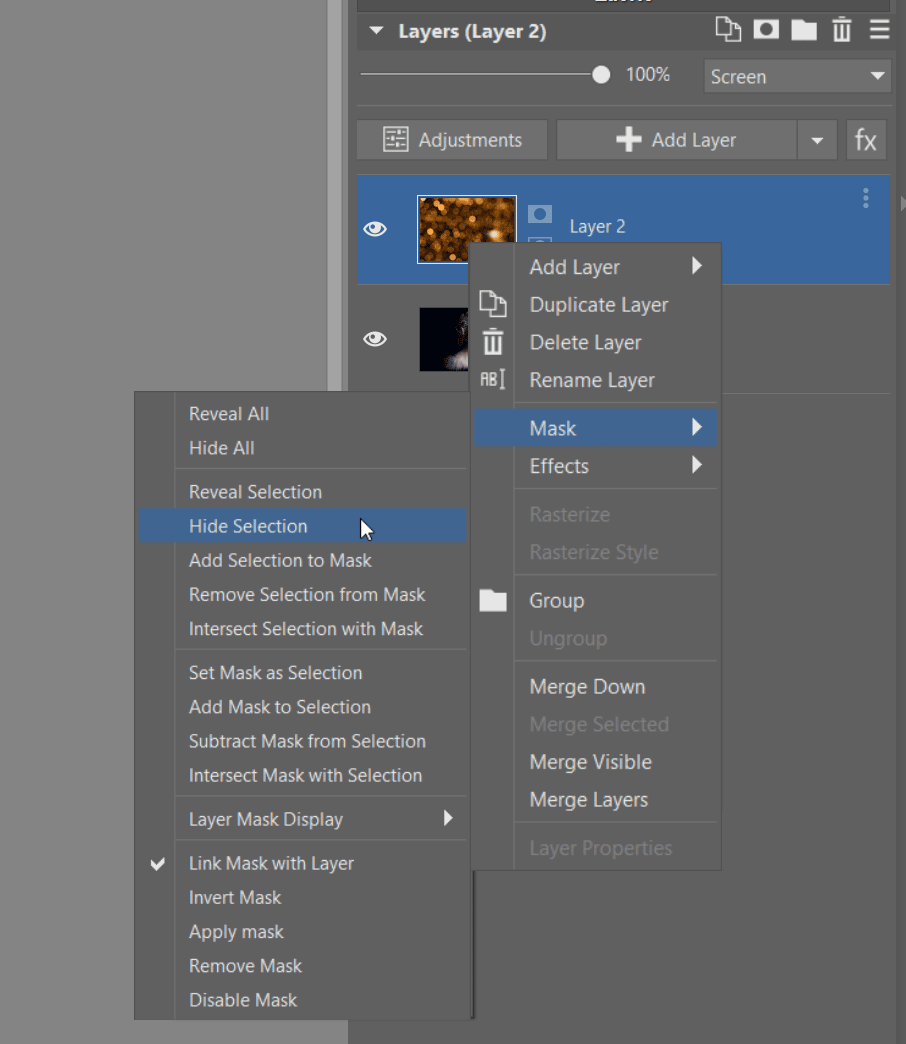Click the trash icon in Layers header
Viewport: 906px width, 1044px height.
[x=841, y=30]
